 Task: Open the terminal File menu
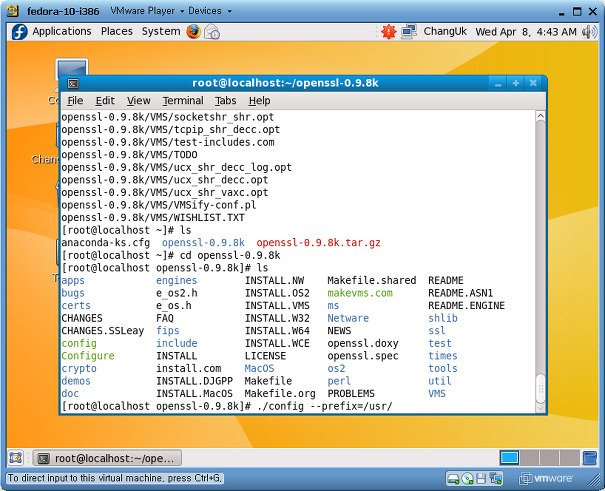click(75, 101)
